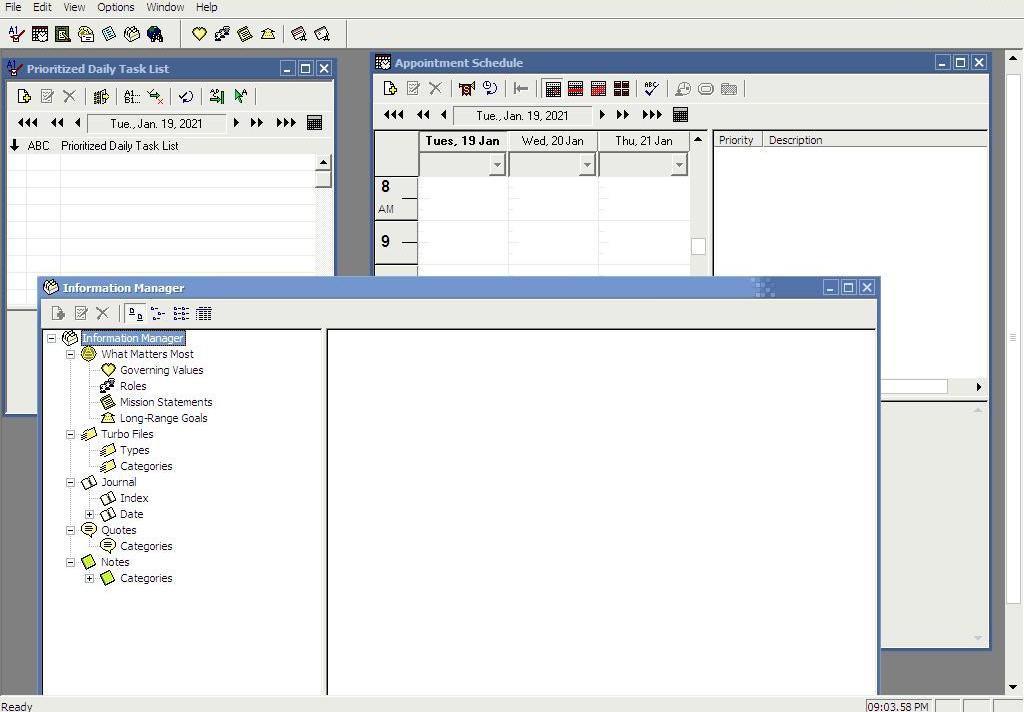Click the new item icon in Information Manager

tap(57, 313)
